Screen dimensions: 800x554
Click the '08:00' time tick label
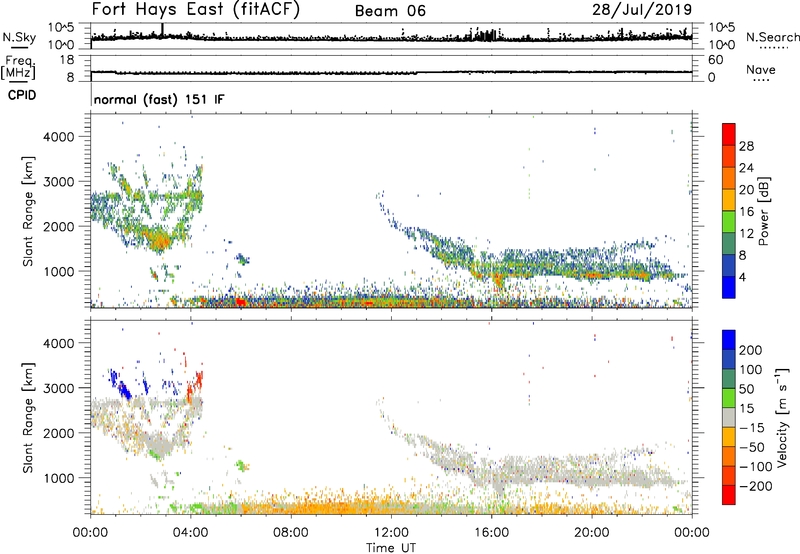click(291, 533)
